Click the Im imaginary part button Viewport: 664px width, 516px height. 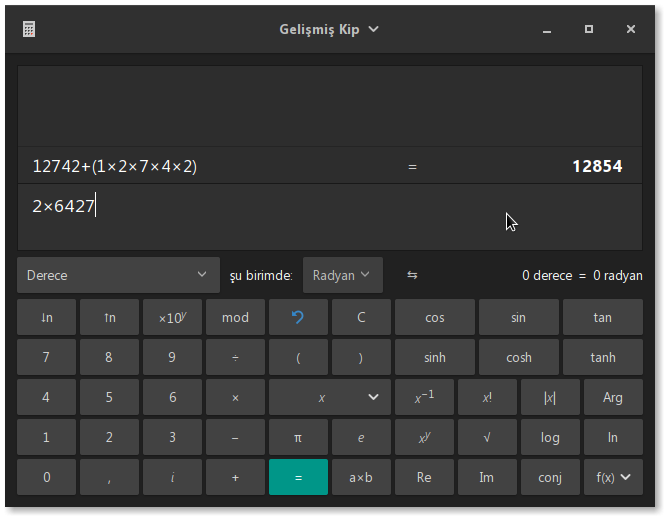487,477
